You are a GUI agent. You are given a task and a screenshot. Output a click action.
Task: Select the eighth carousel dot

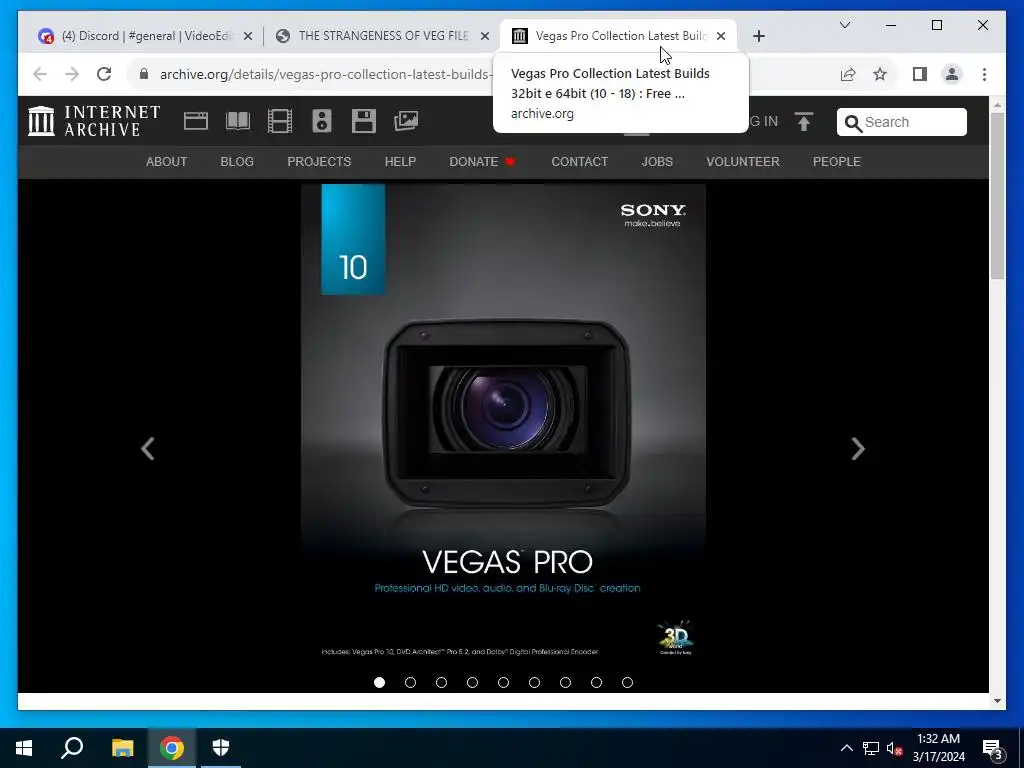(596, 682)
